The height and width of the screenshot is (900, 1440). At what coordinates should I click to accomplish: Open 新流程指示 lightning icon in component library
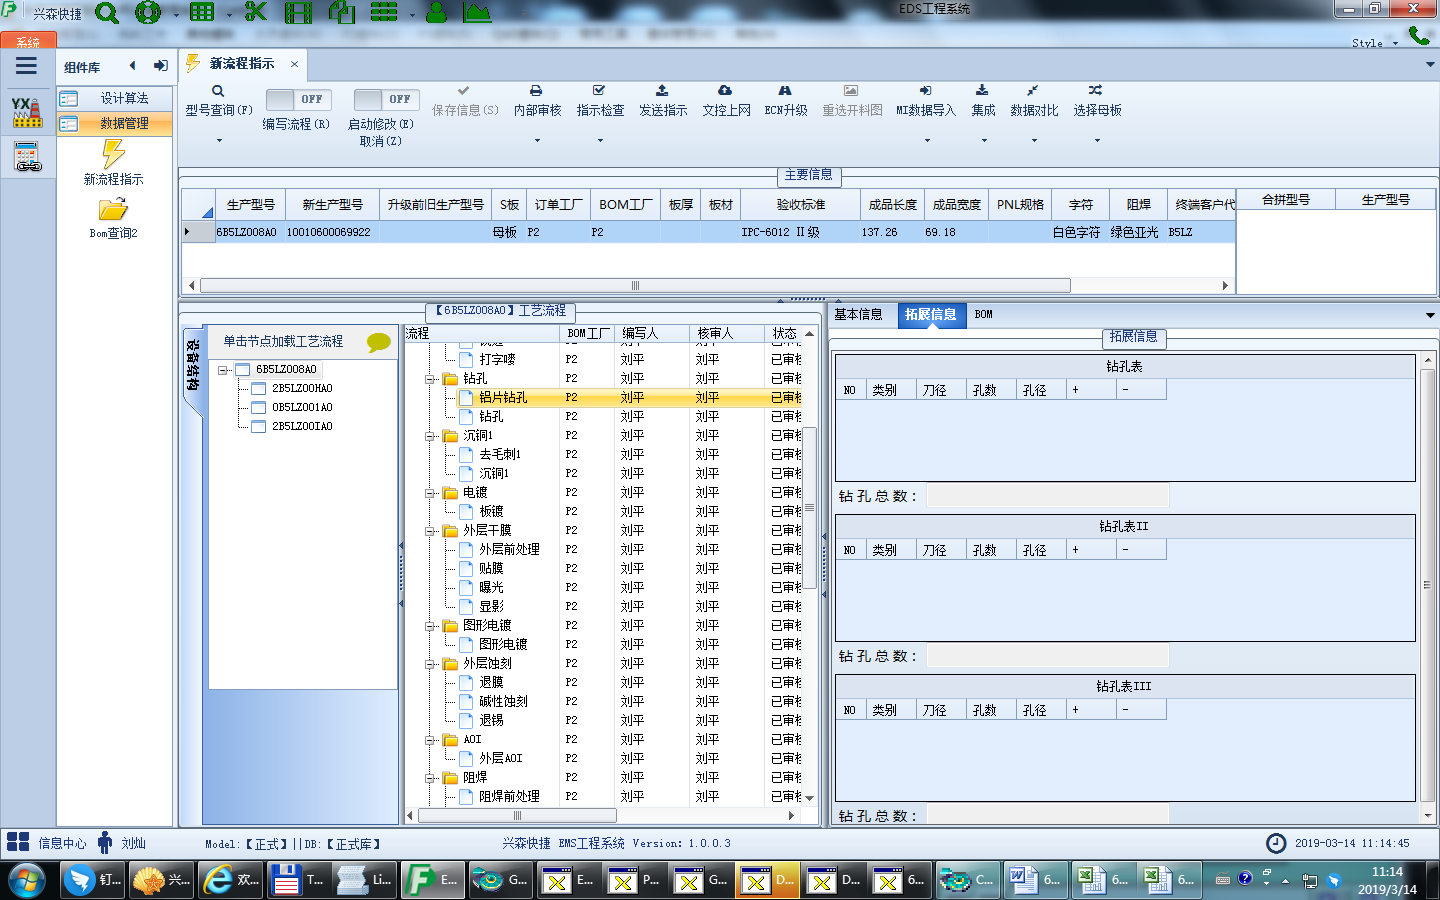[x=113, y=154]
